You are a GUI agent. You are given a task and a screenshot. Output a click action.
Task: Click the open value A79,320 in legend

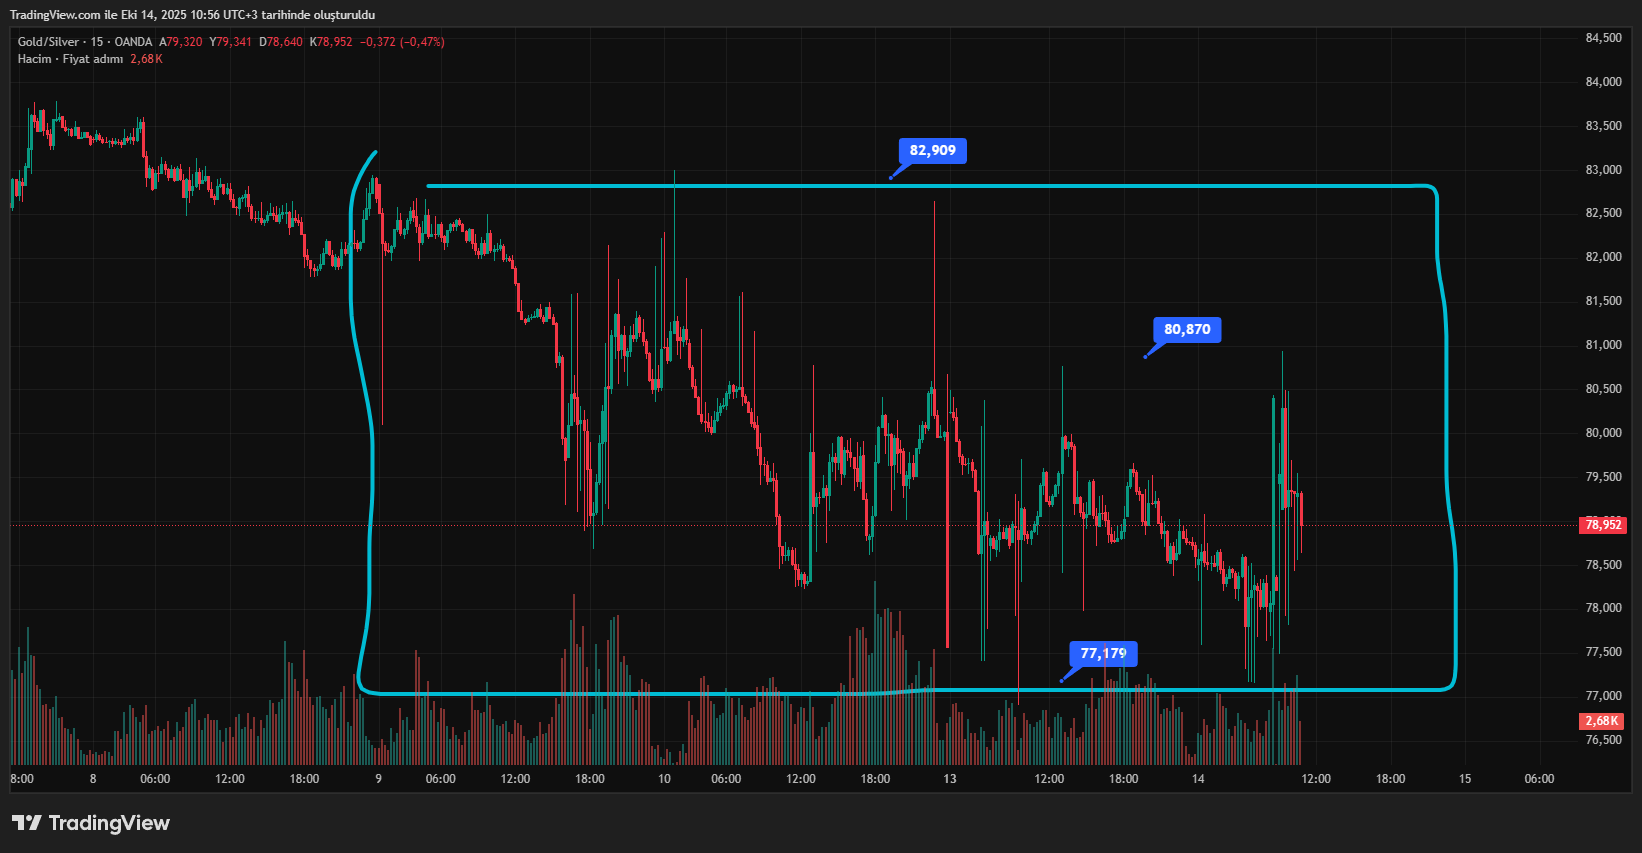[x=181, y=42]
